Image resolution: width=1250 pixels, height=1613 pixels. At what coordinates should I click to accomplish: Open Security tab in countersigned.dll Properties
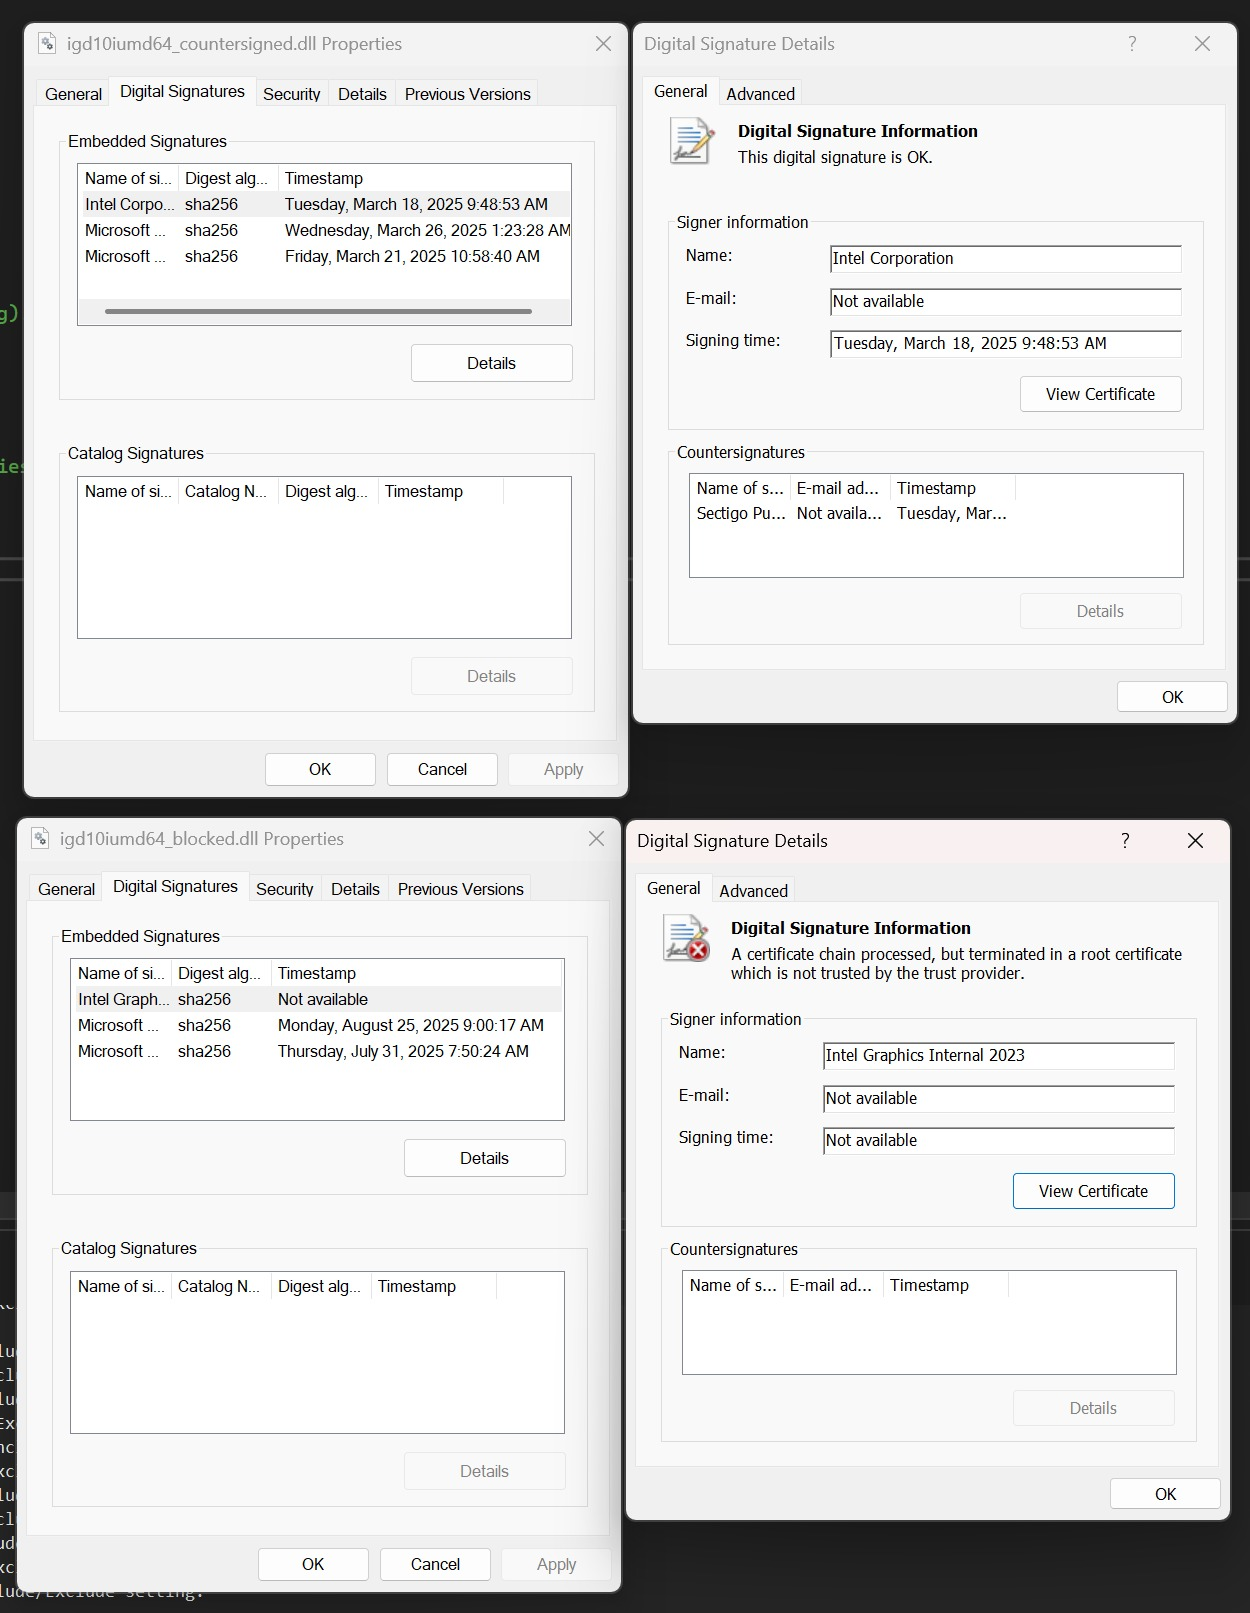point(291,94)
